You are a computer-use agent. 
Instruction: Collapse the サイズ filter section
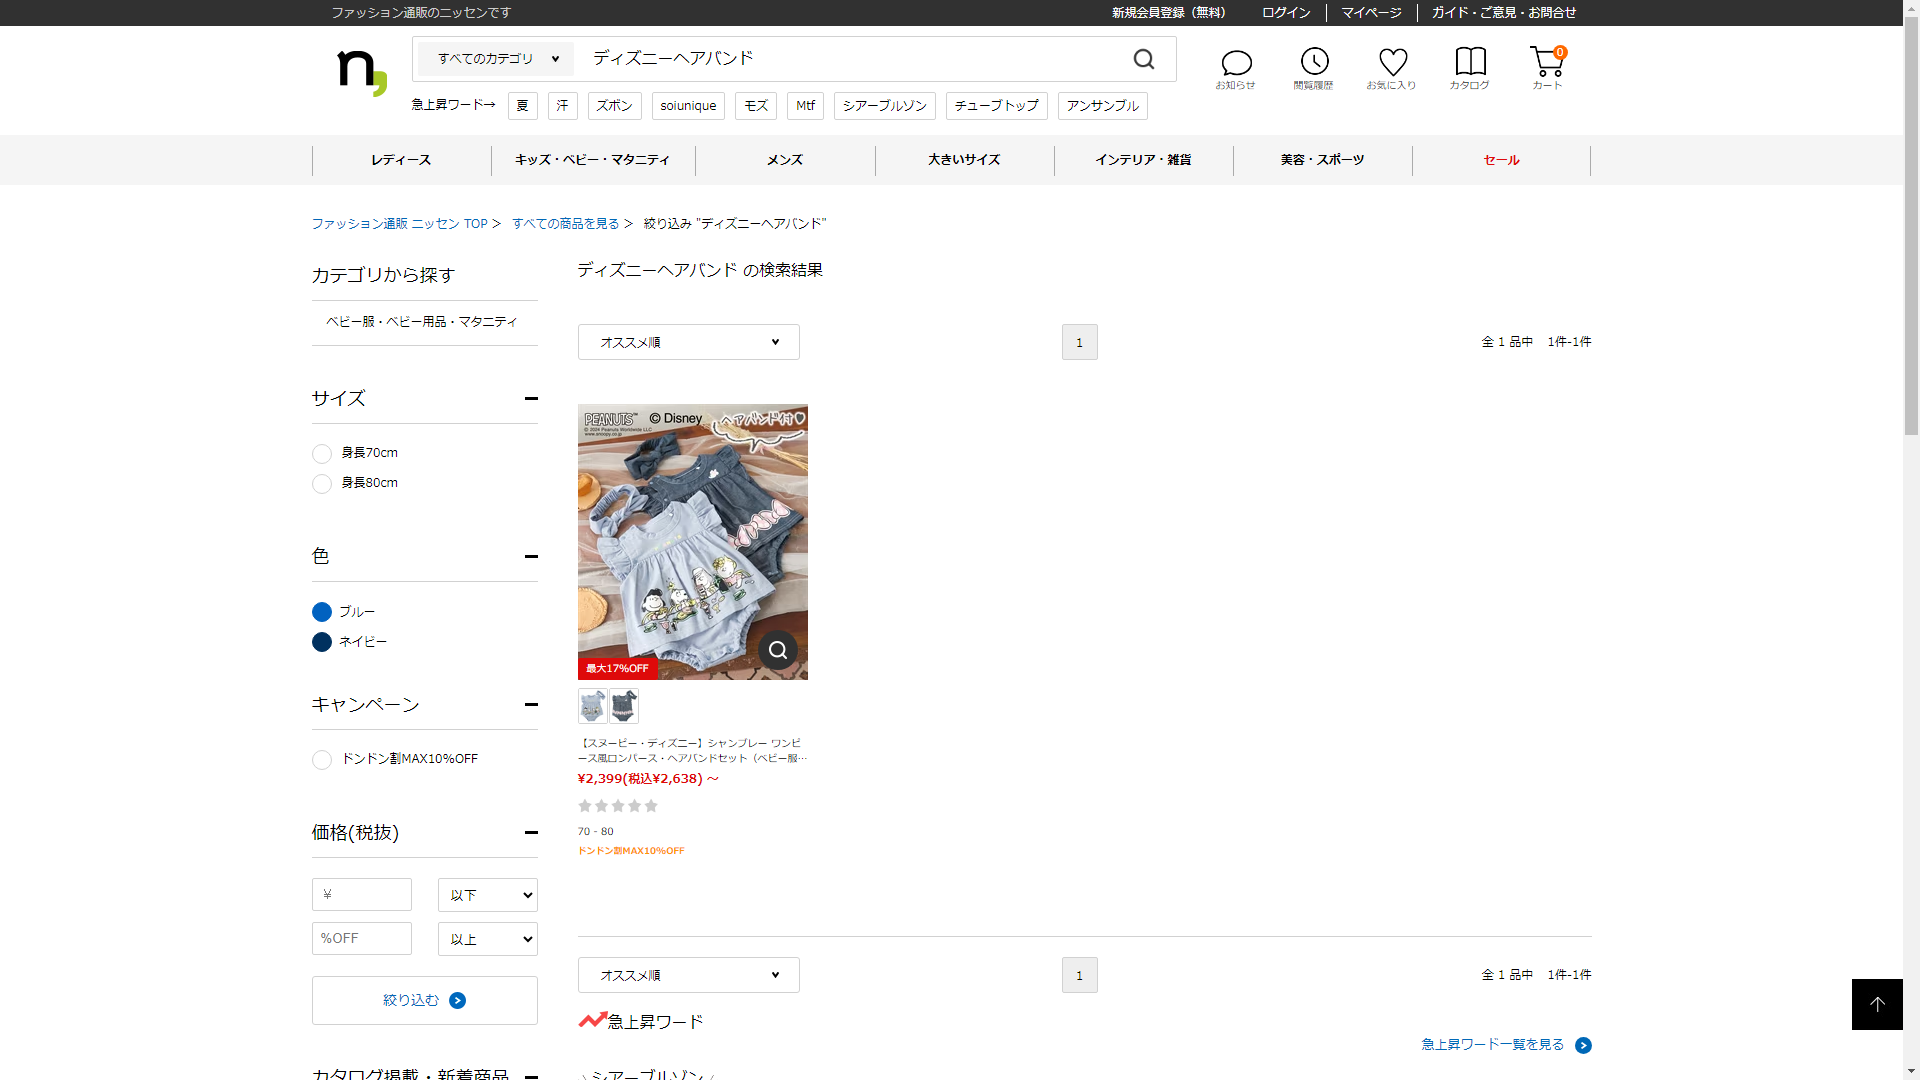pyautogui.click(x=531, y=398)
